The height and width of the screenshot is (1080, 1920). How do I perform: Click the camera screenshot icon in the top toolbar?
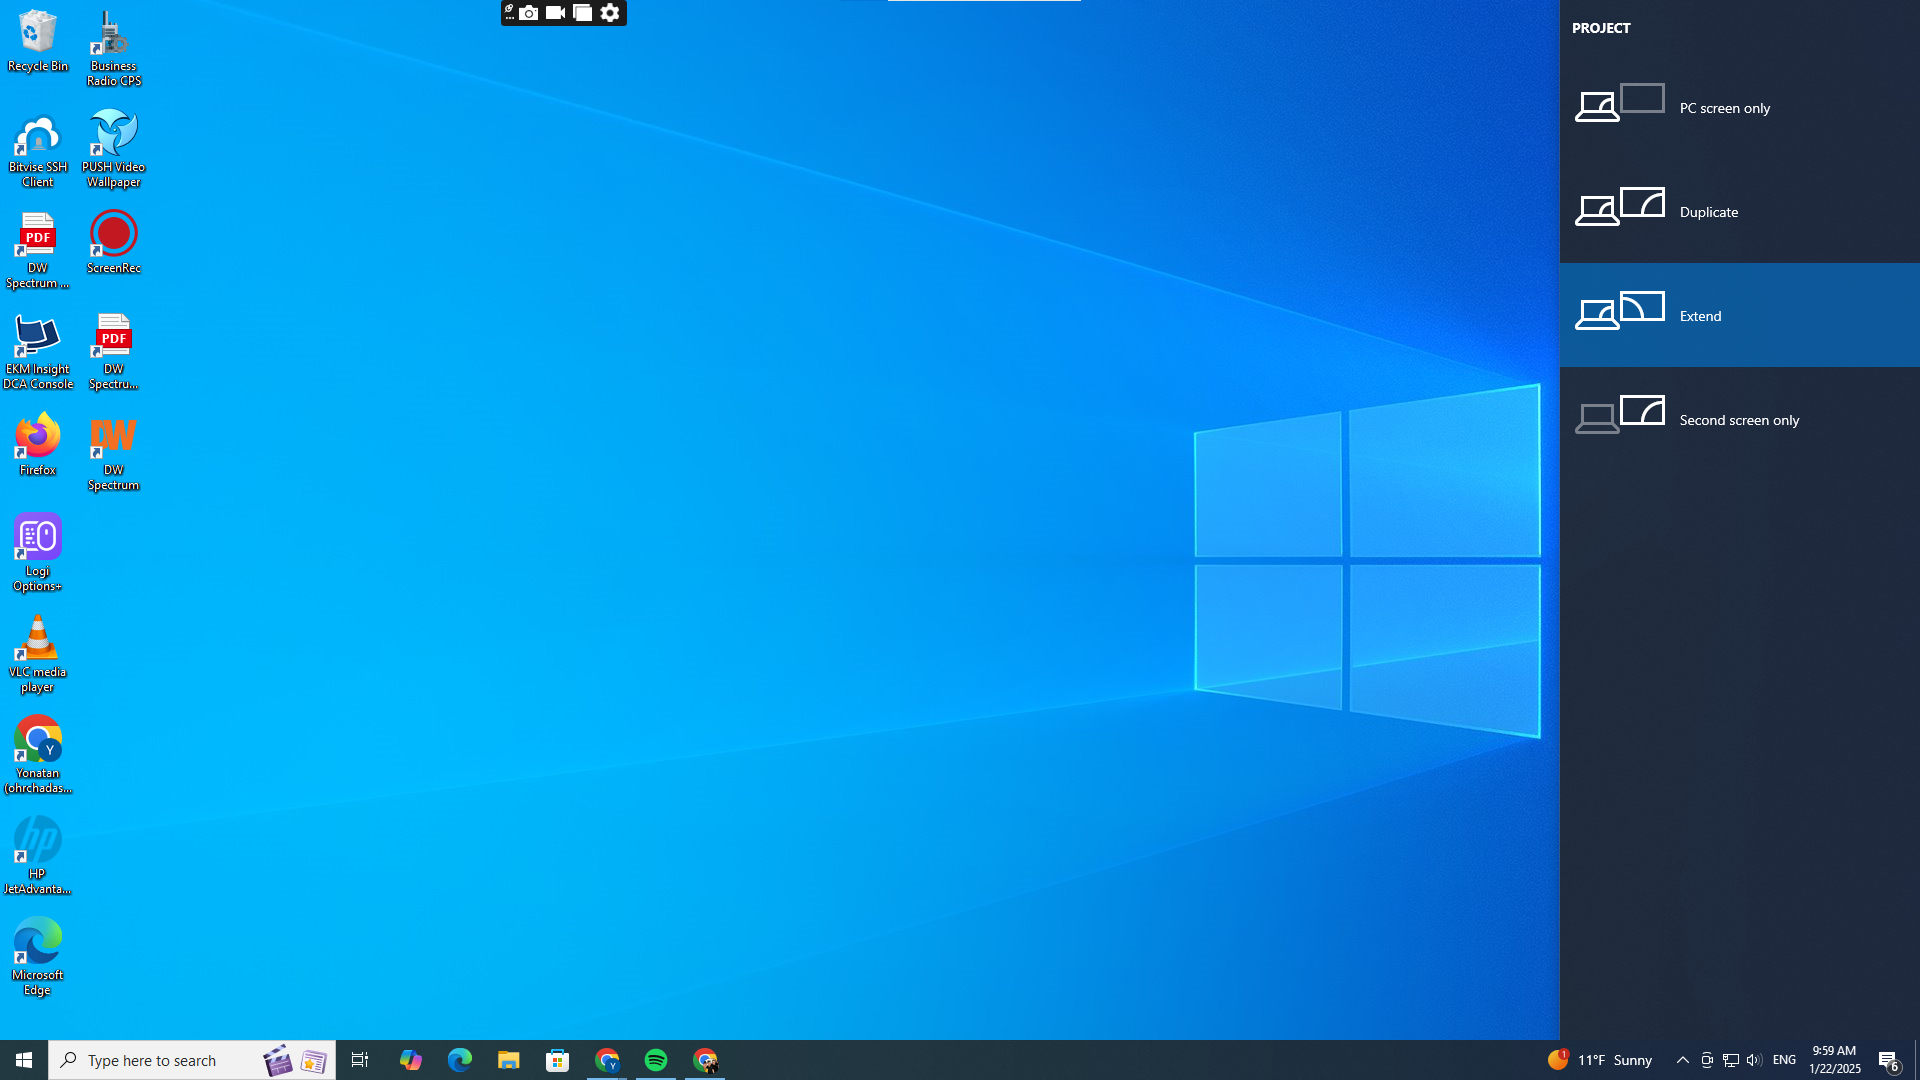(529, 13)
